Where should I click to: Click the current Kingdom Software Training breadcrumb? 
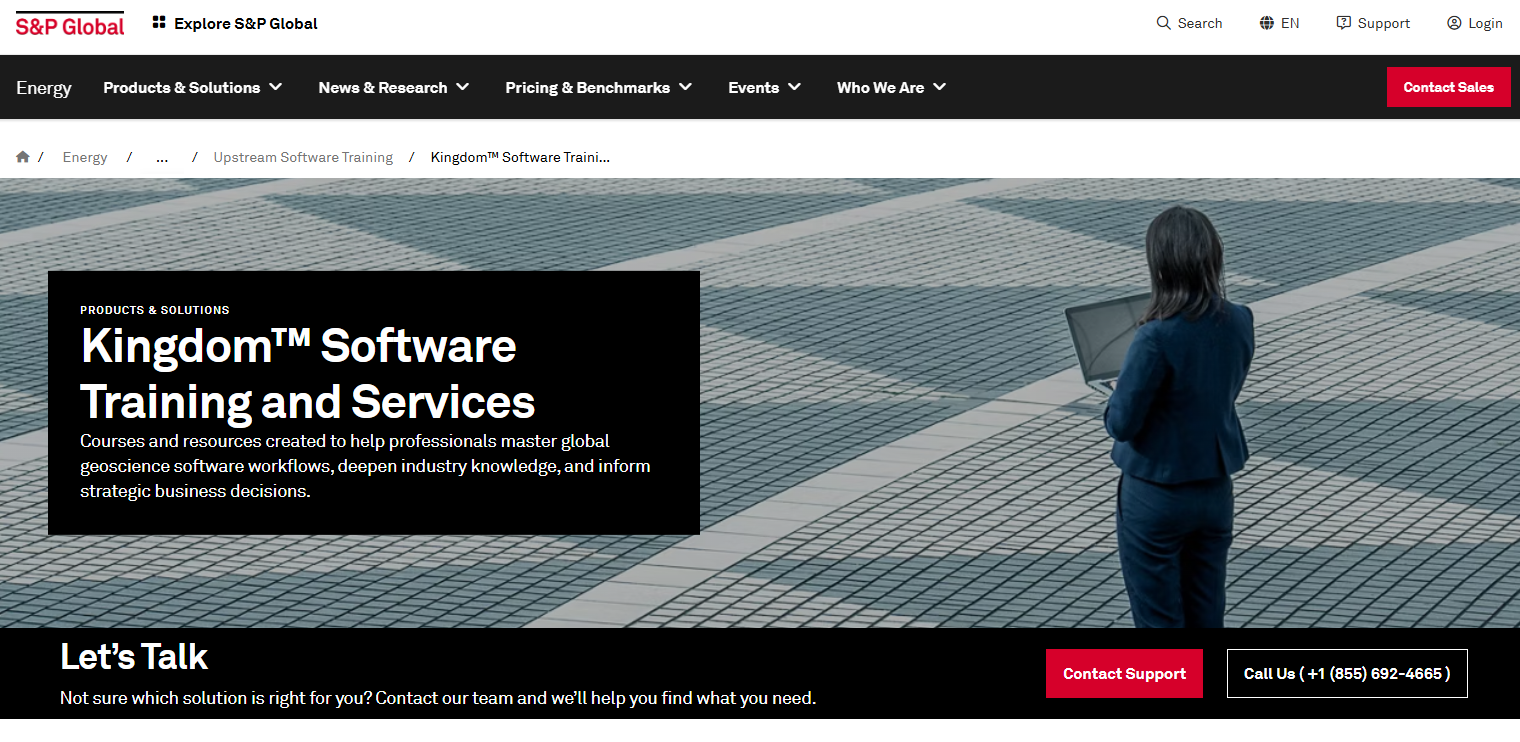pos(520,157)
